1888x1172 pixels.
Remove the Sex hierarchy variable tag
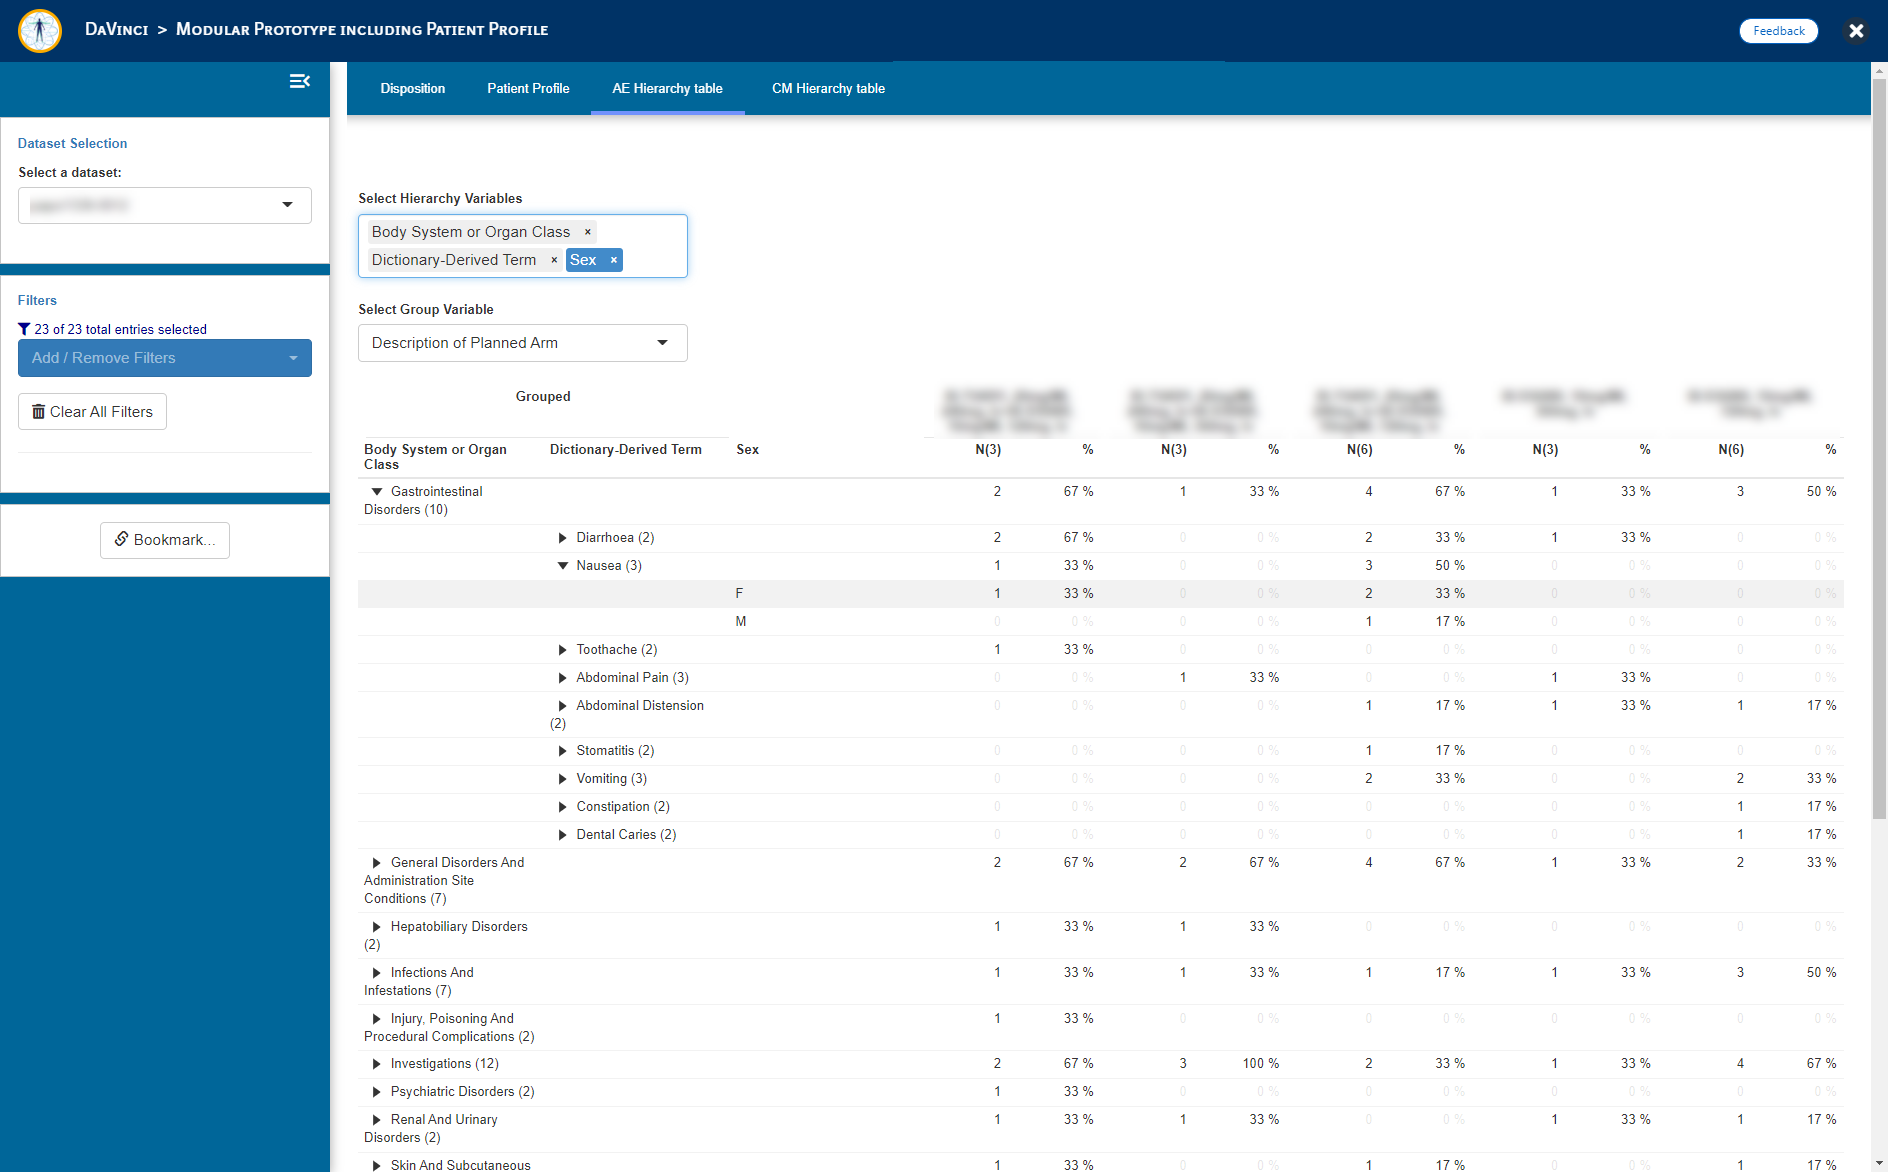pyautogui.click(x=614, y=260)
